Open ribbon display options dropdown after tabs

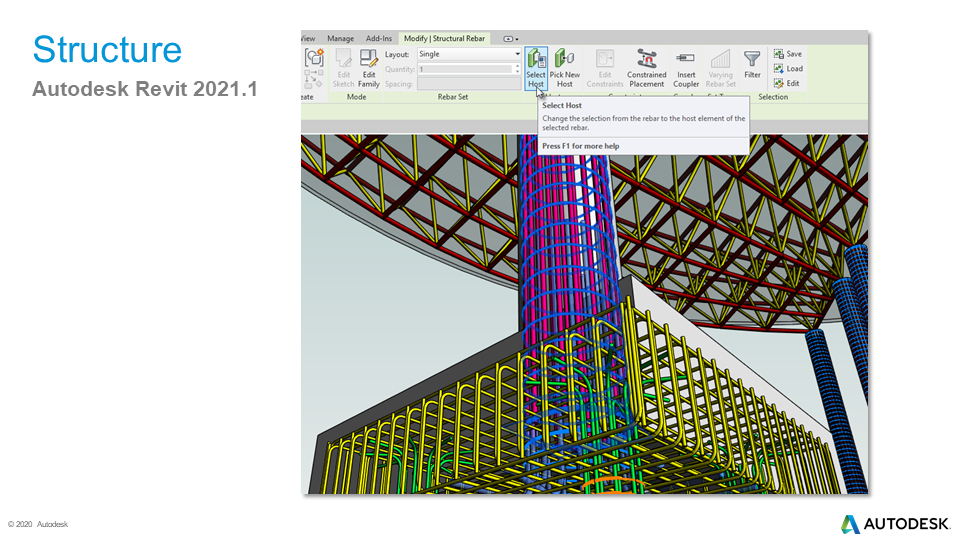511,39
